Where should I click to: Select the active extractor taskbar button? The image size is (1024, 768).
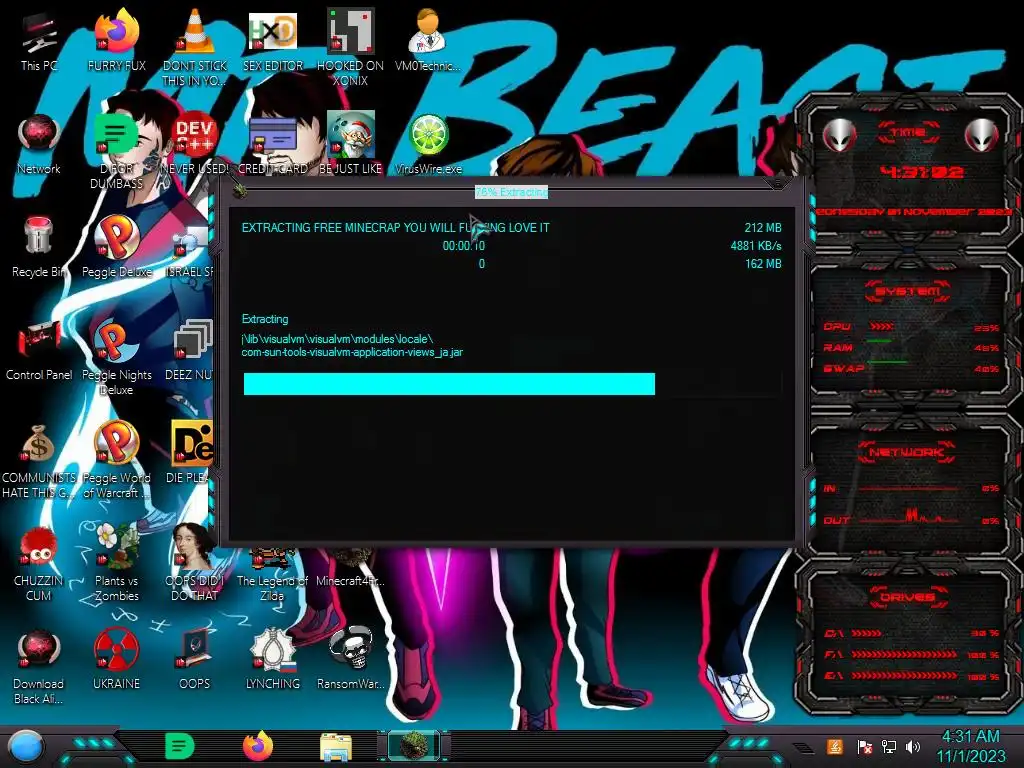414,746
